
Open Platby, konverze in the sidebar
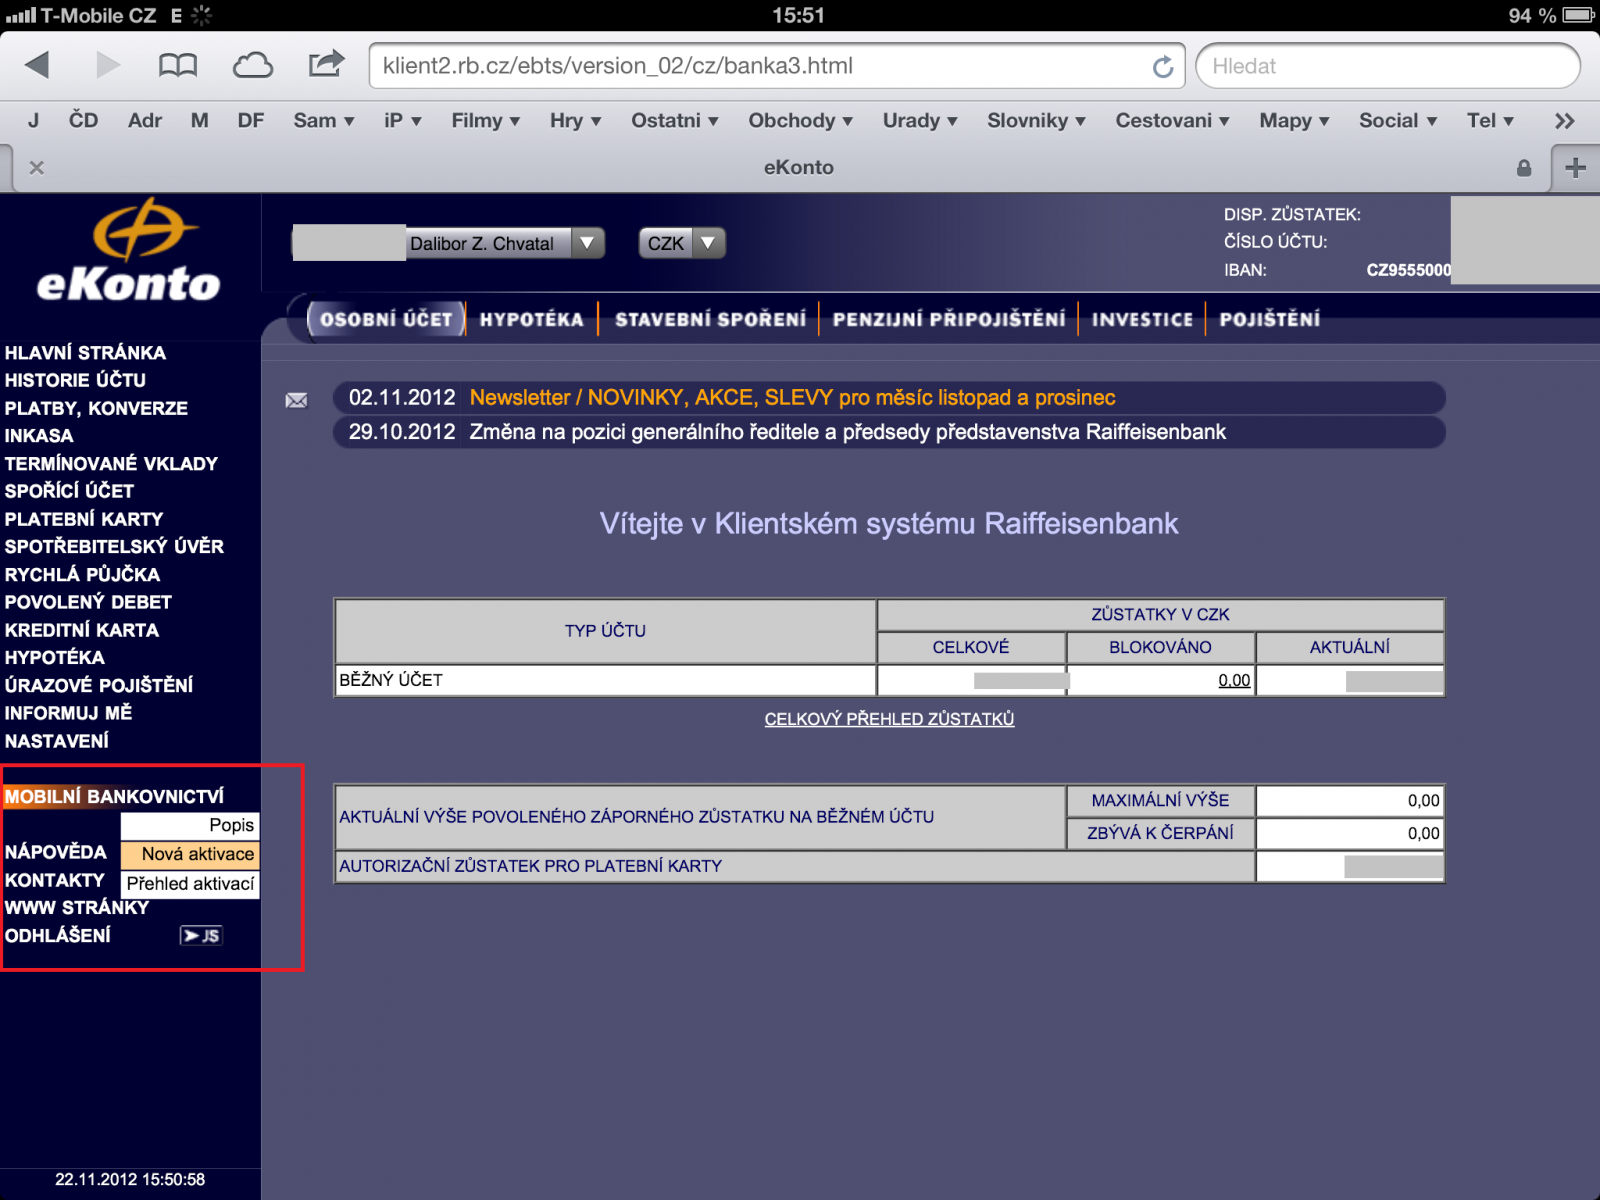coord(96,408)
